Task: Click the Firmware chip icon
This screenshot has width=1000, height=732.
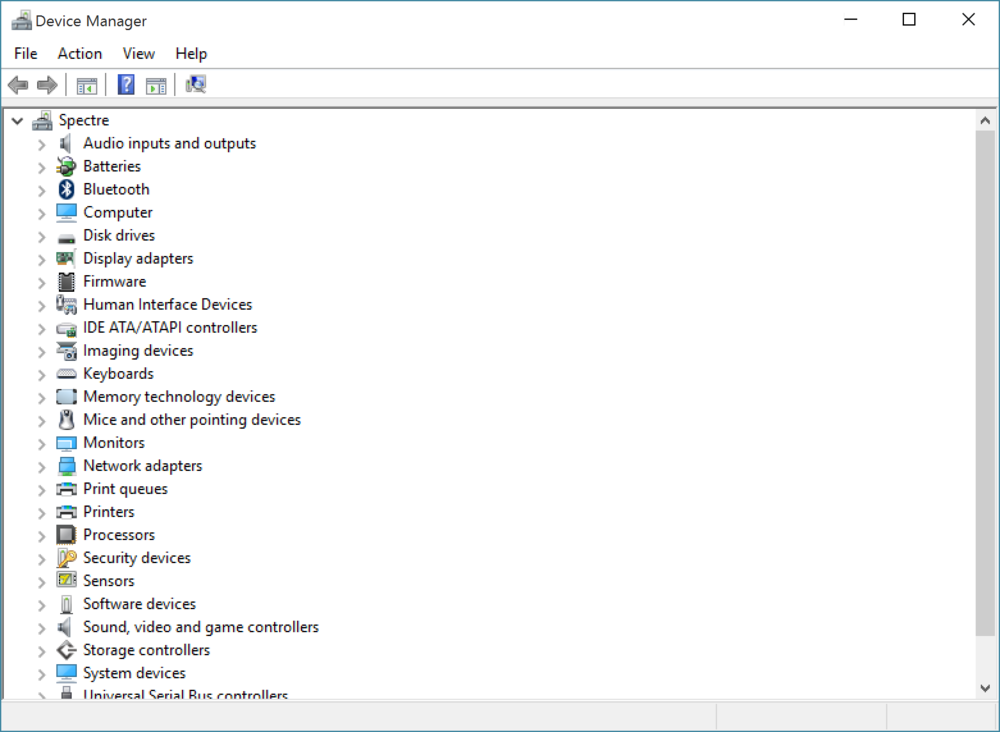Action: point(66,281)
